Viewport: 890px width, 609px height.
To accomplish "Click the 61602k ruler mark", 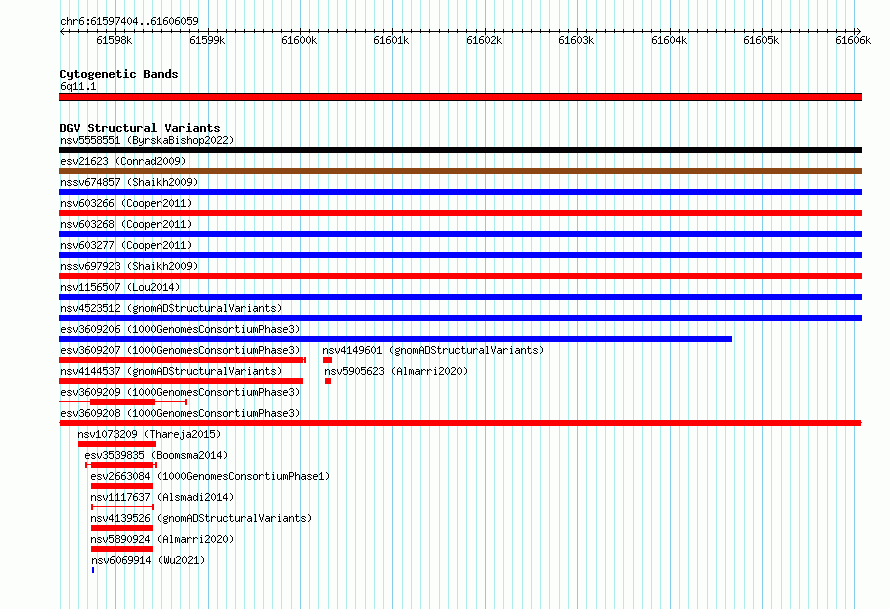I will tap(484, 40).
